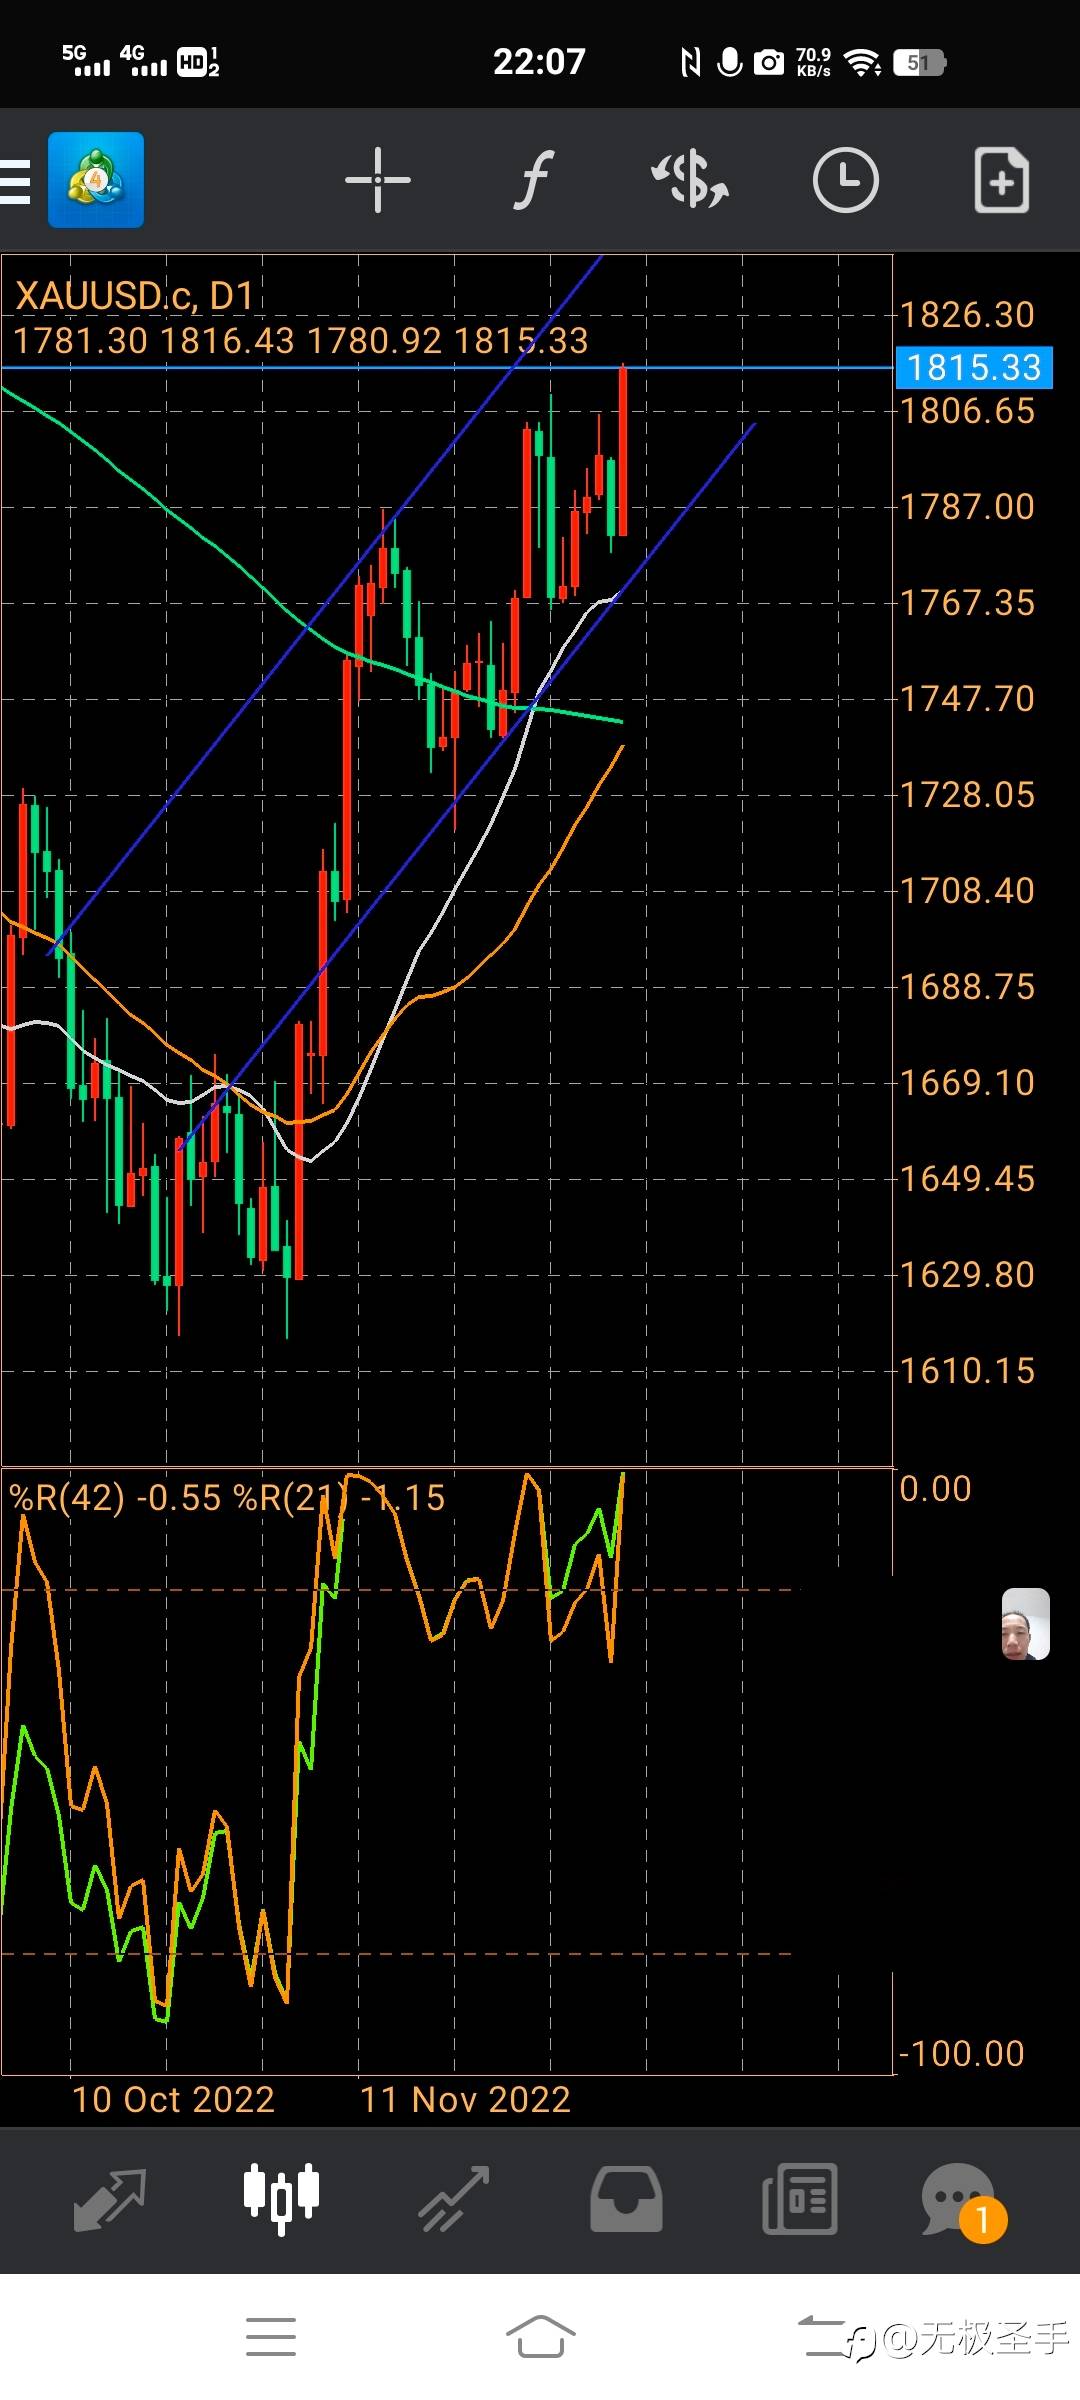Tap the OHLC values 1781.30 1816.43 line

pyautogui.click(x=301, y=341)
